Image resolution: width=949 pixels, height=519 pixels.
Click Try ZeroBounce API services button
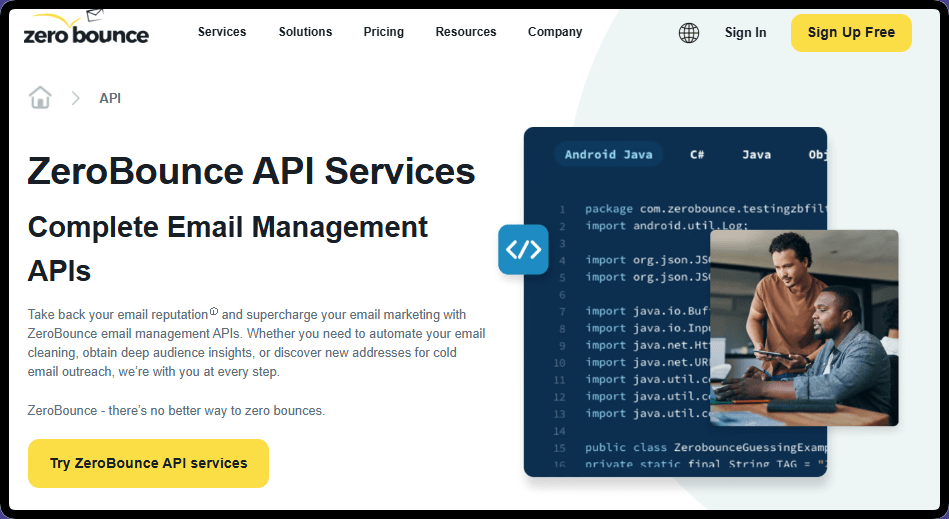[148, 463]
